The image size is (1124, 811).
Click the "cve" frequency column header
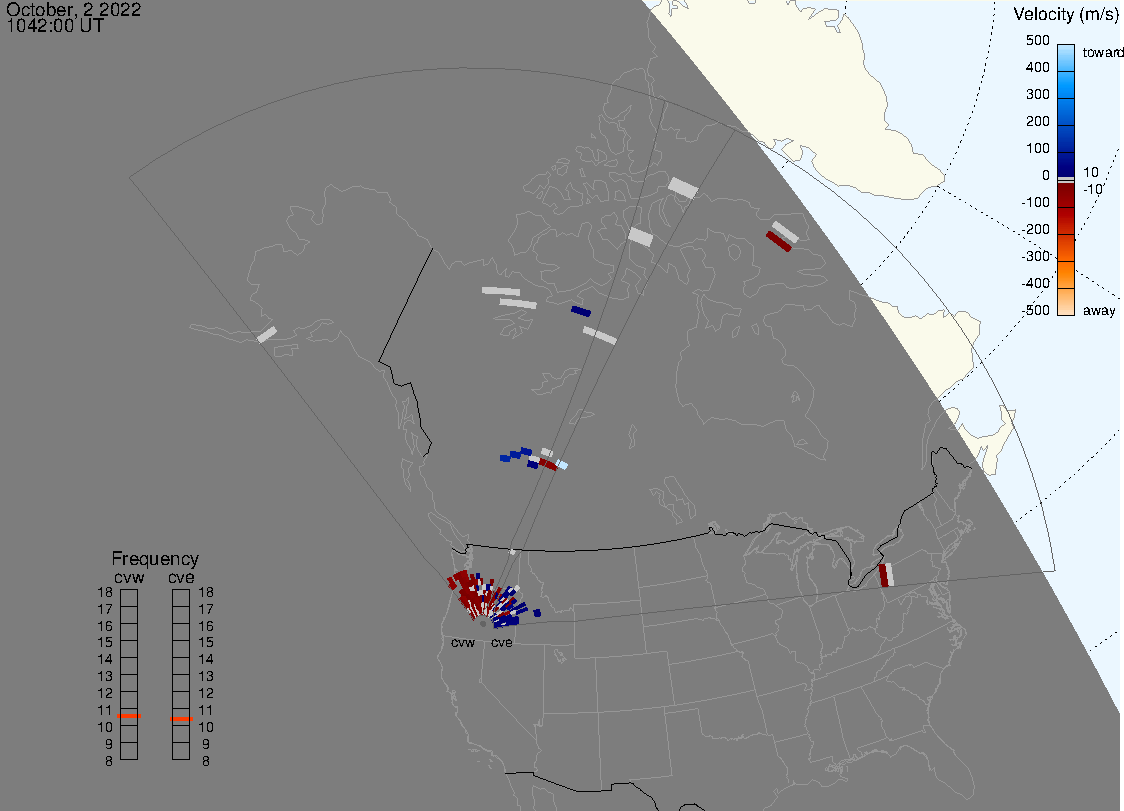[181, 577]
